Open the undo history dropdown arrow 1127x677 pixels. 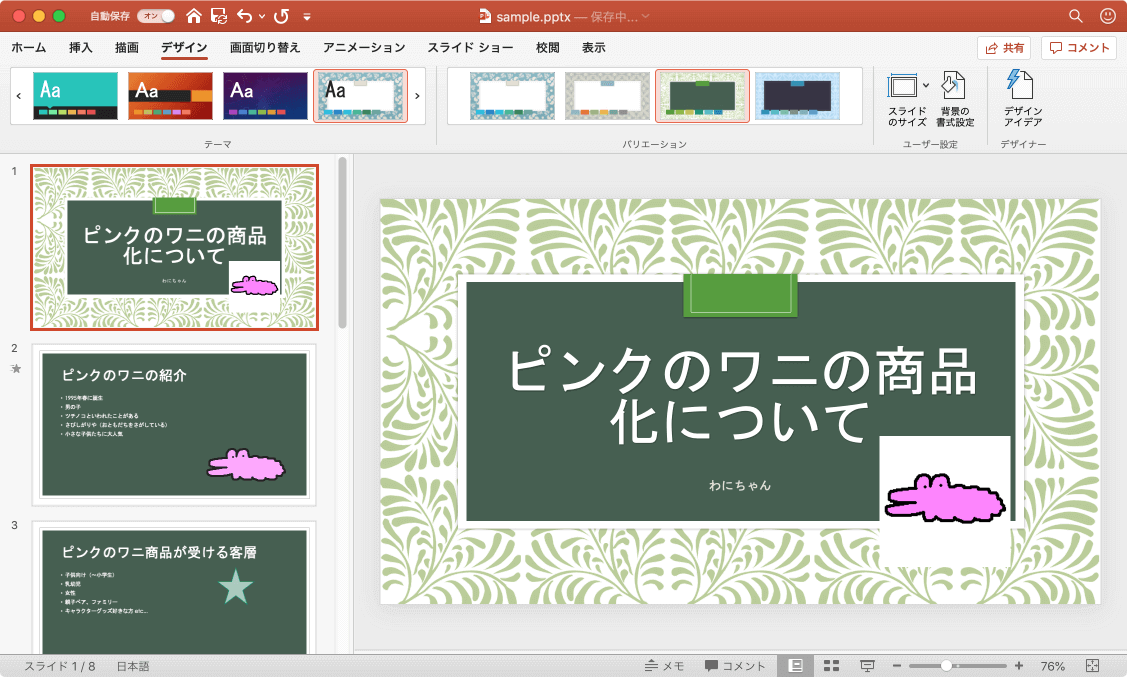click(260, 17)
